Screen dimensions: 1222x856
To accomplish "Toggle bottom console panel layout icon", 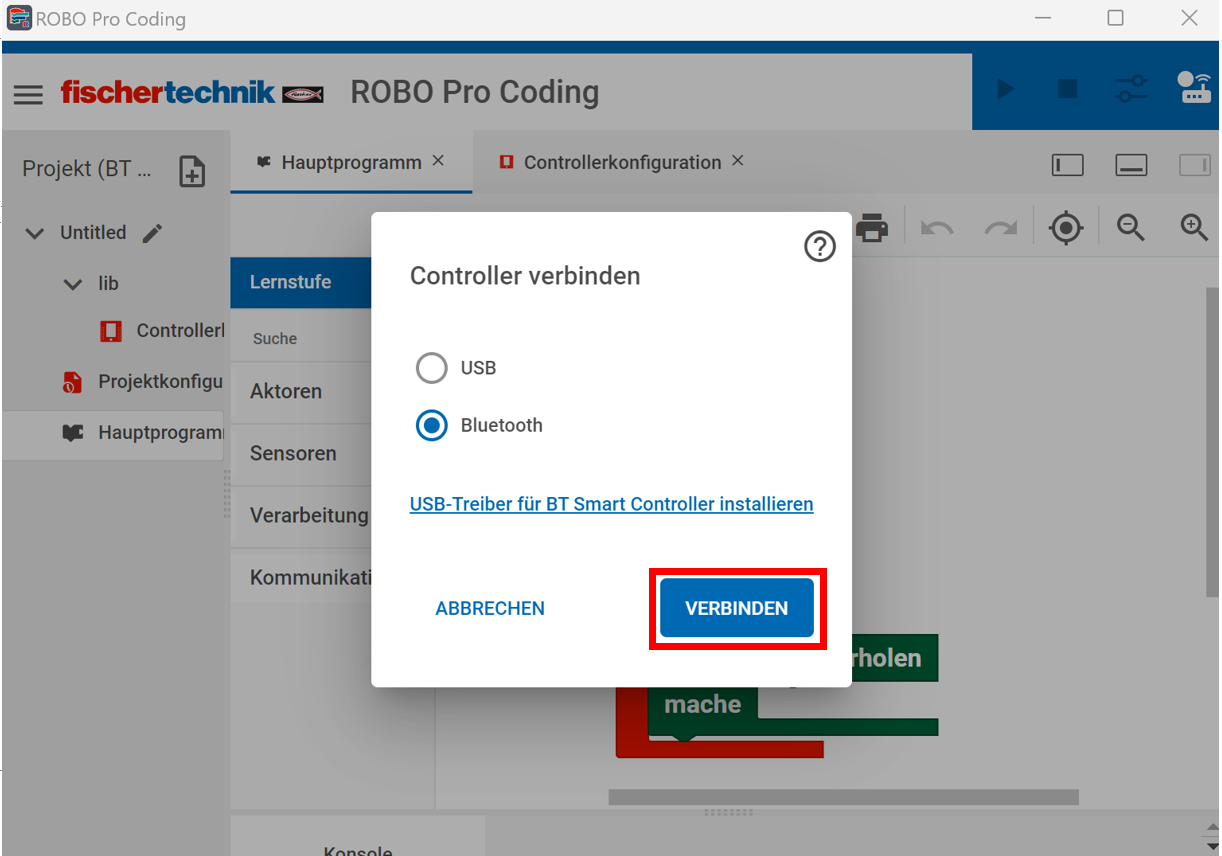I will [1131, 166].
